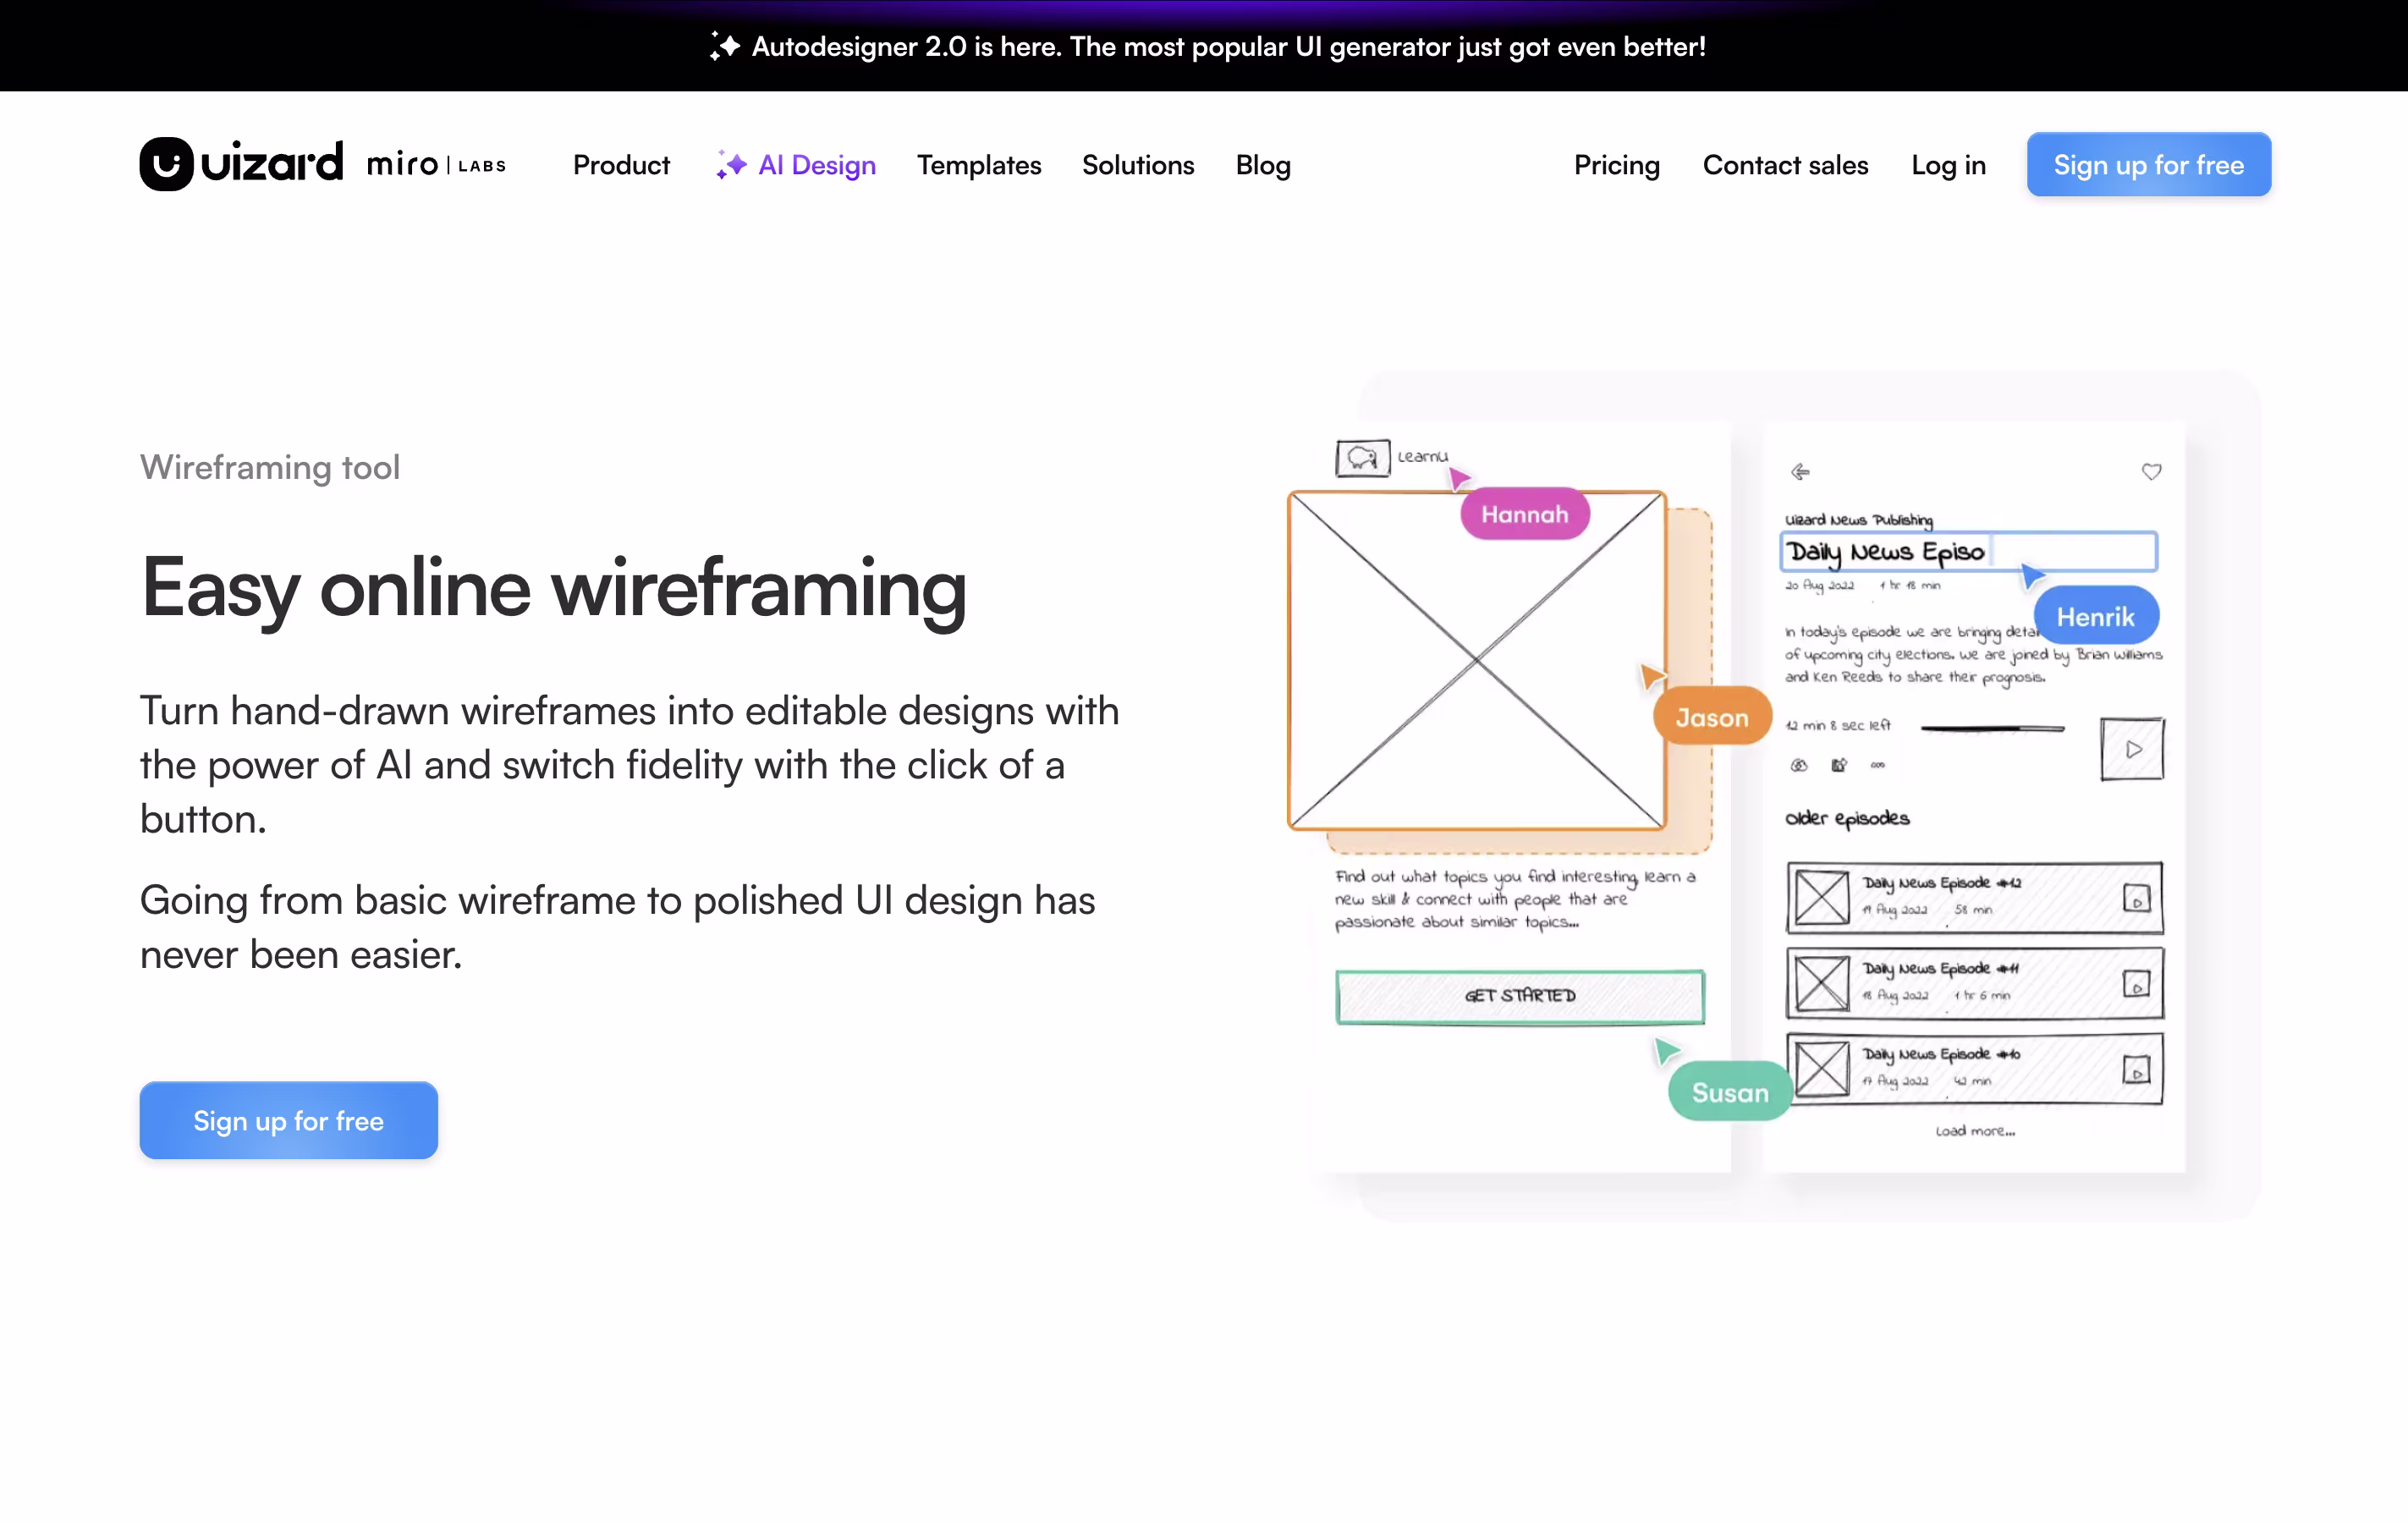Click the Contact sales link
This screenshot has width=2408, height=1523.
[1785, 165]
